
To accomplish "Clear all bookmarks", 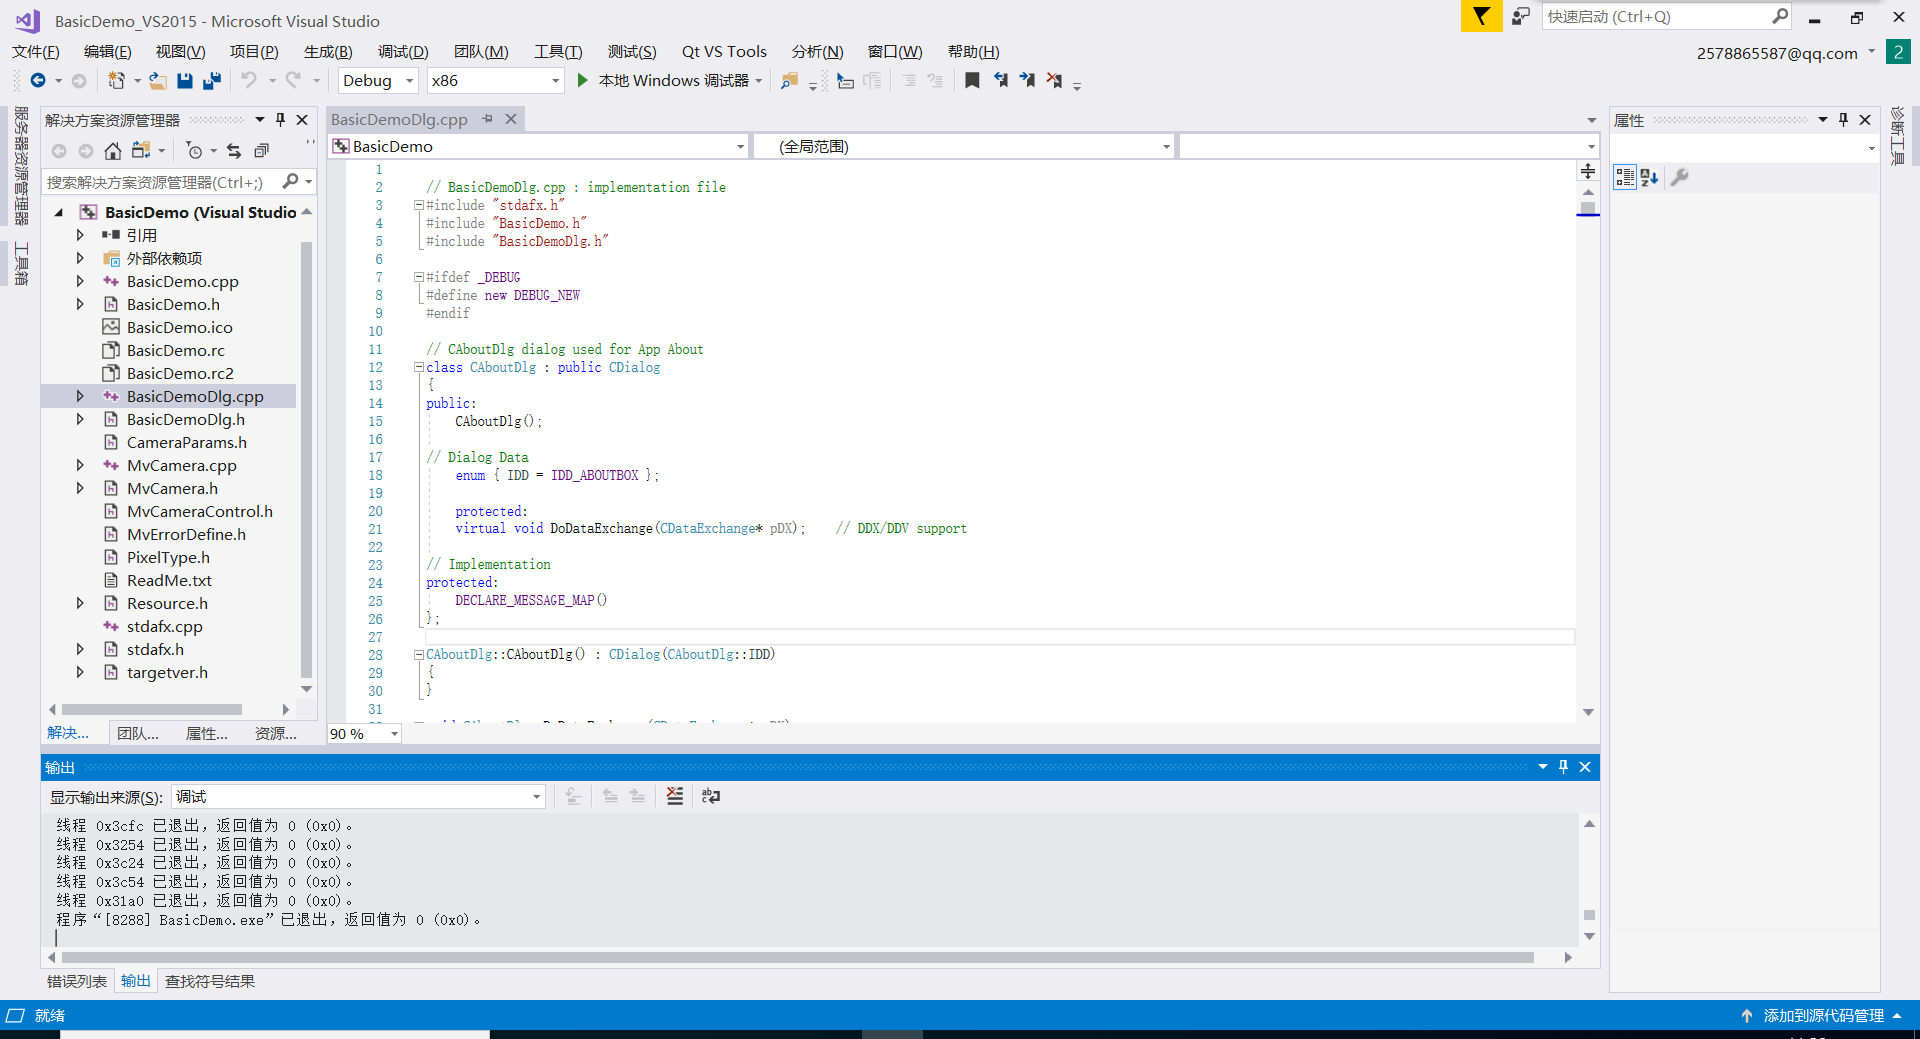I will point(1053,80).
